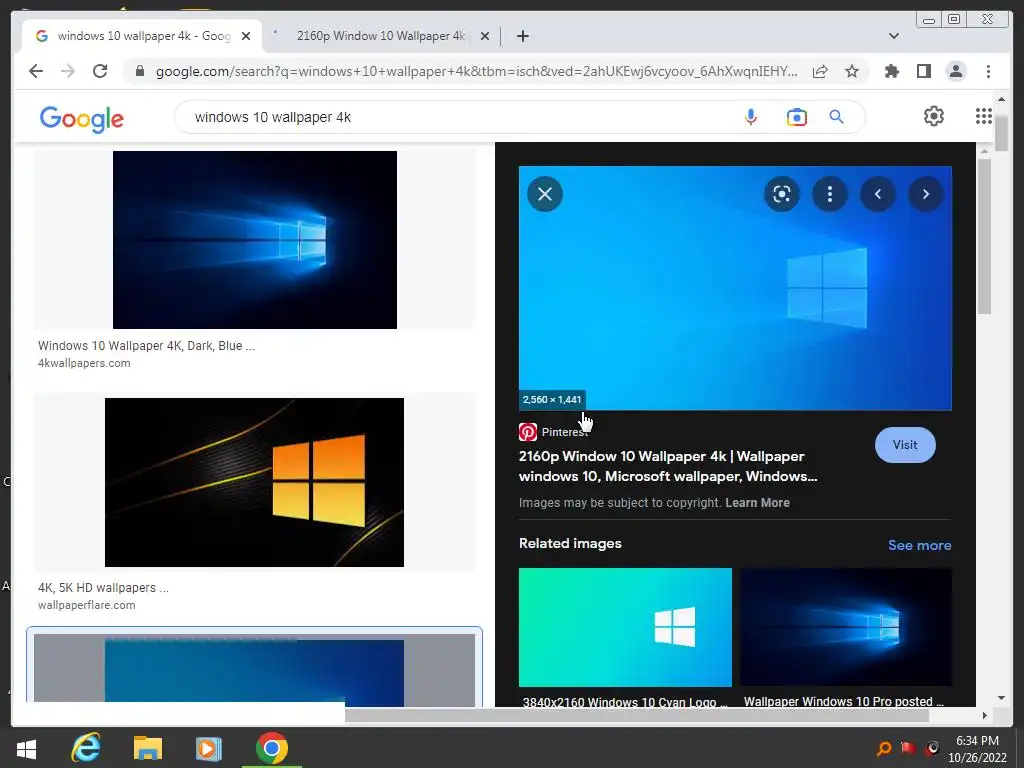Open a new browser tab
Screen dimensions: 1024x768
[522, 36]
